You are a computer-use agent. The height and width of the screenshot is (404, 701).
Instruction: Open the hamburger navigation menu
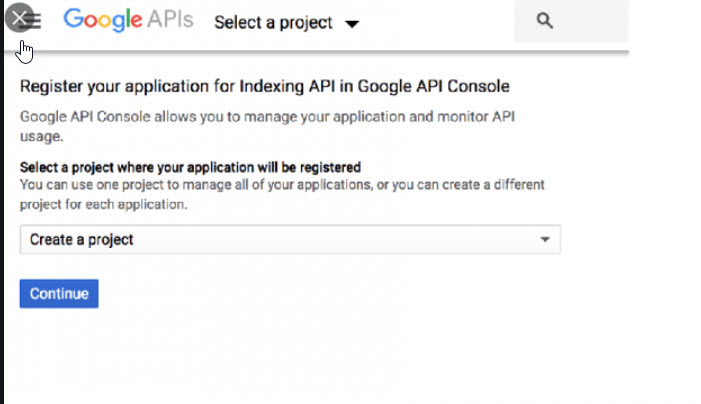click(34, 21)
